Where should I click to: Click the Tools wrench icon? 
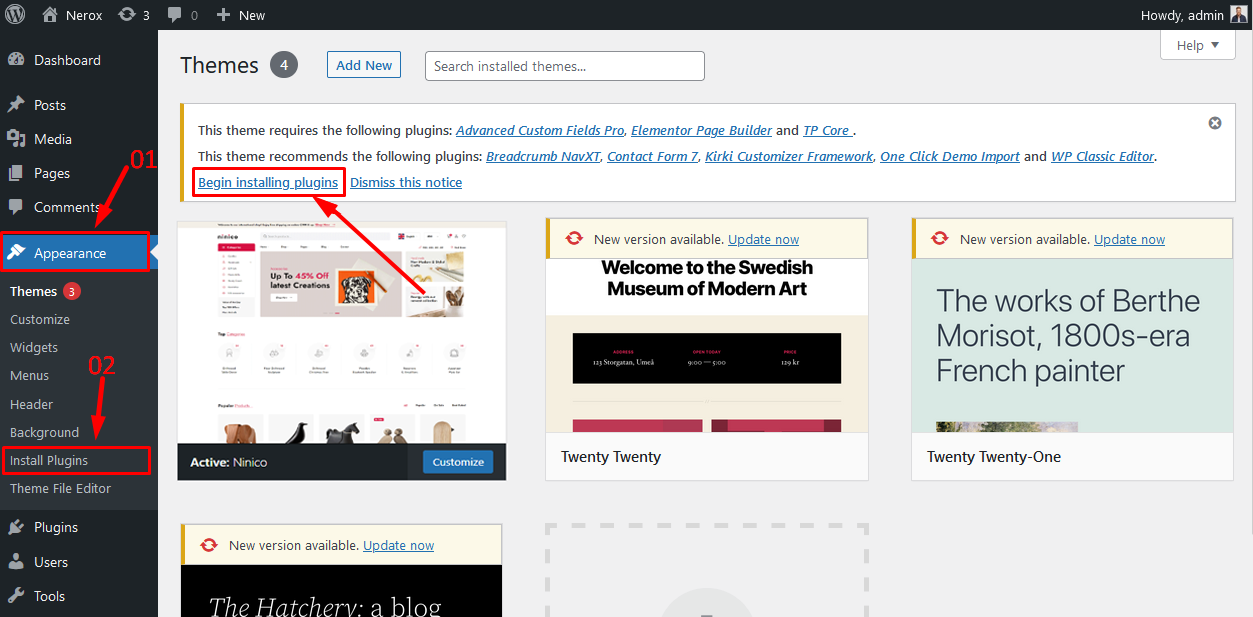pyautogui.click(x=16, y=596)
